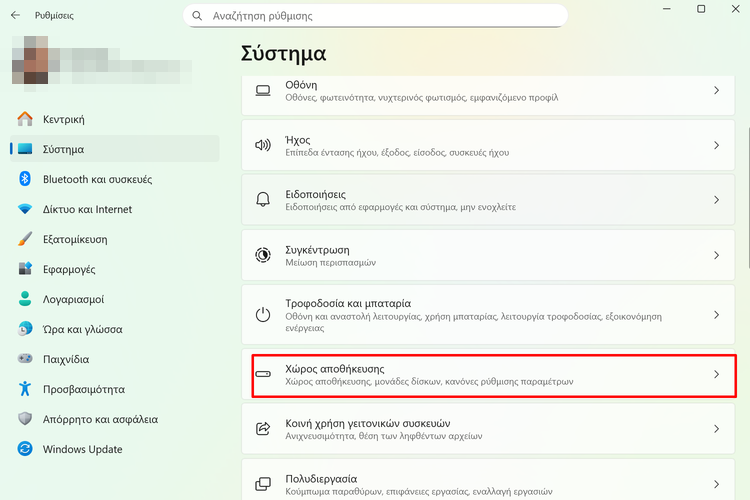Open Κοινή χρήση γειτονικών συσκευών chevron
This screenshot has height=500, width=750.
pyautogui.click(x=717, y=429)
